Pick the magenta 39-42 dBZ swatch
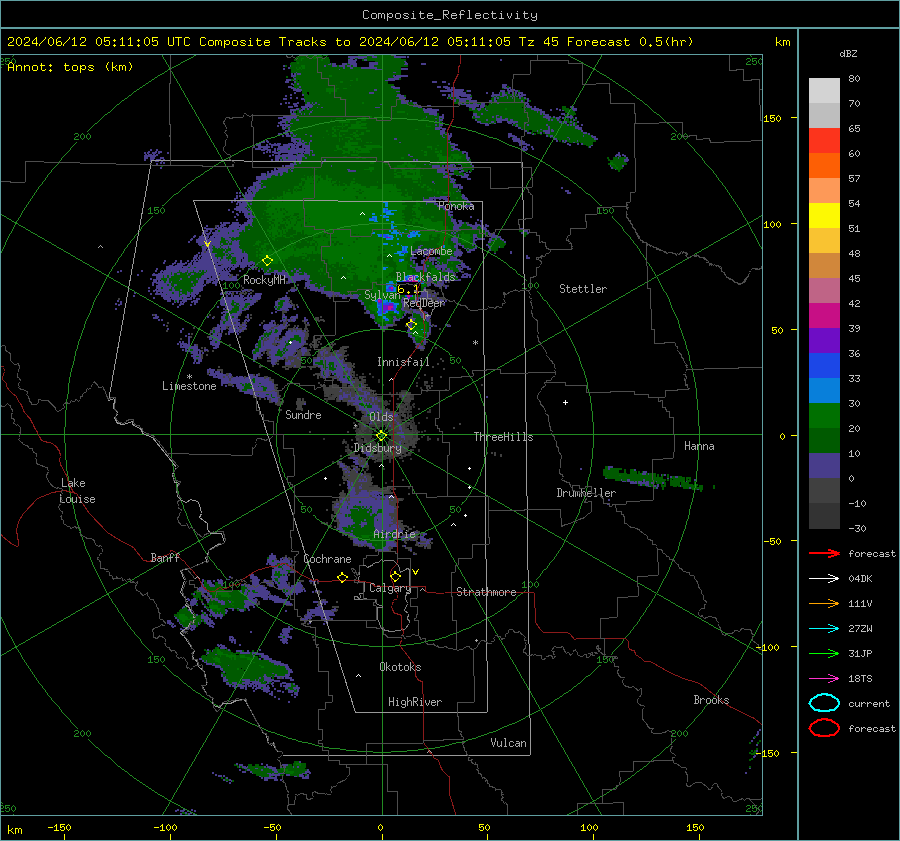900x841 pixels. (x=824, y=316)
